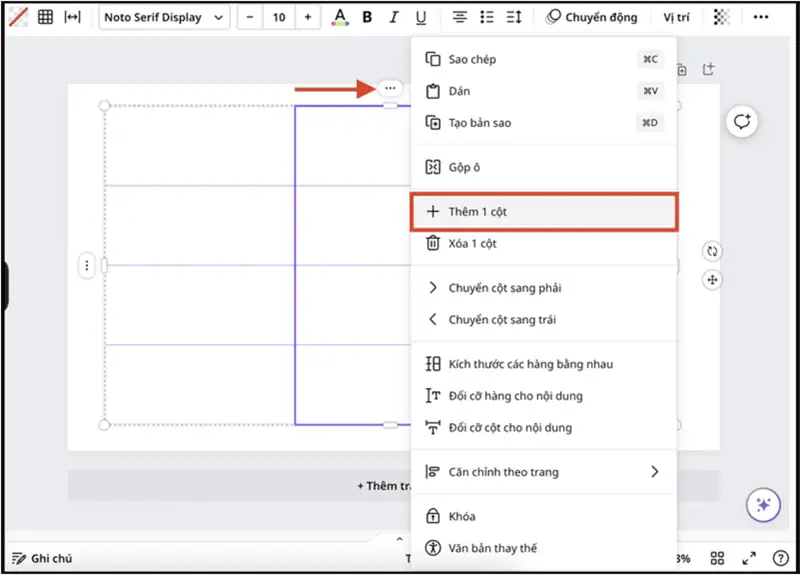800x575 pixels.
Task: Open line spacing options
Action: tap(514, 17)
